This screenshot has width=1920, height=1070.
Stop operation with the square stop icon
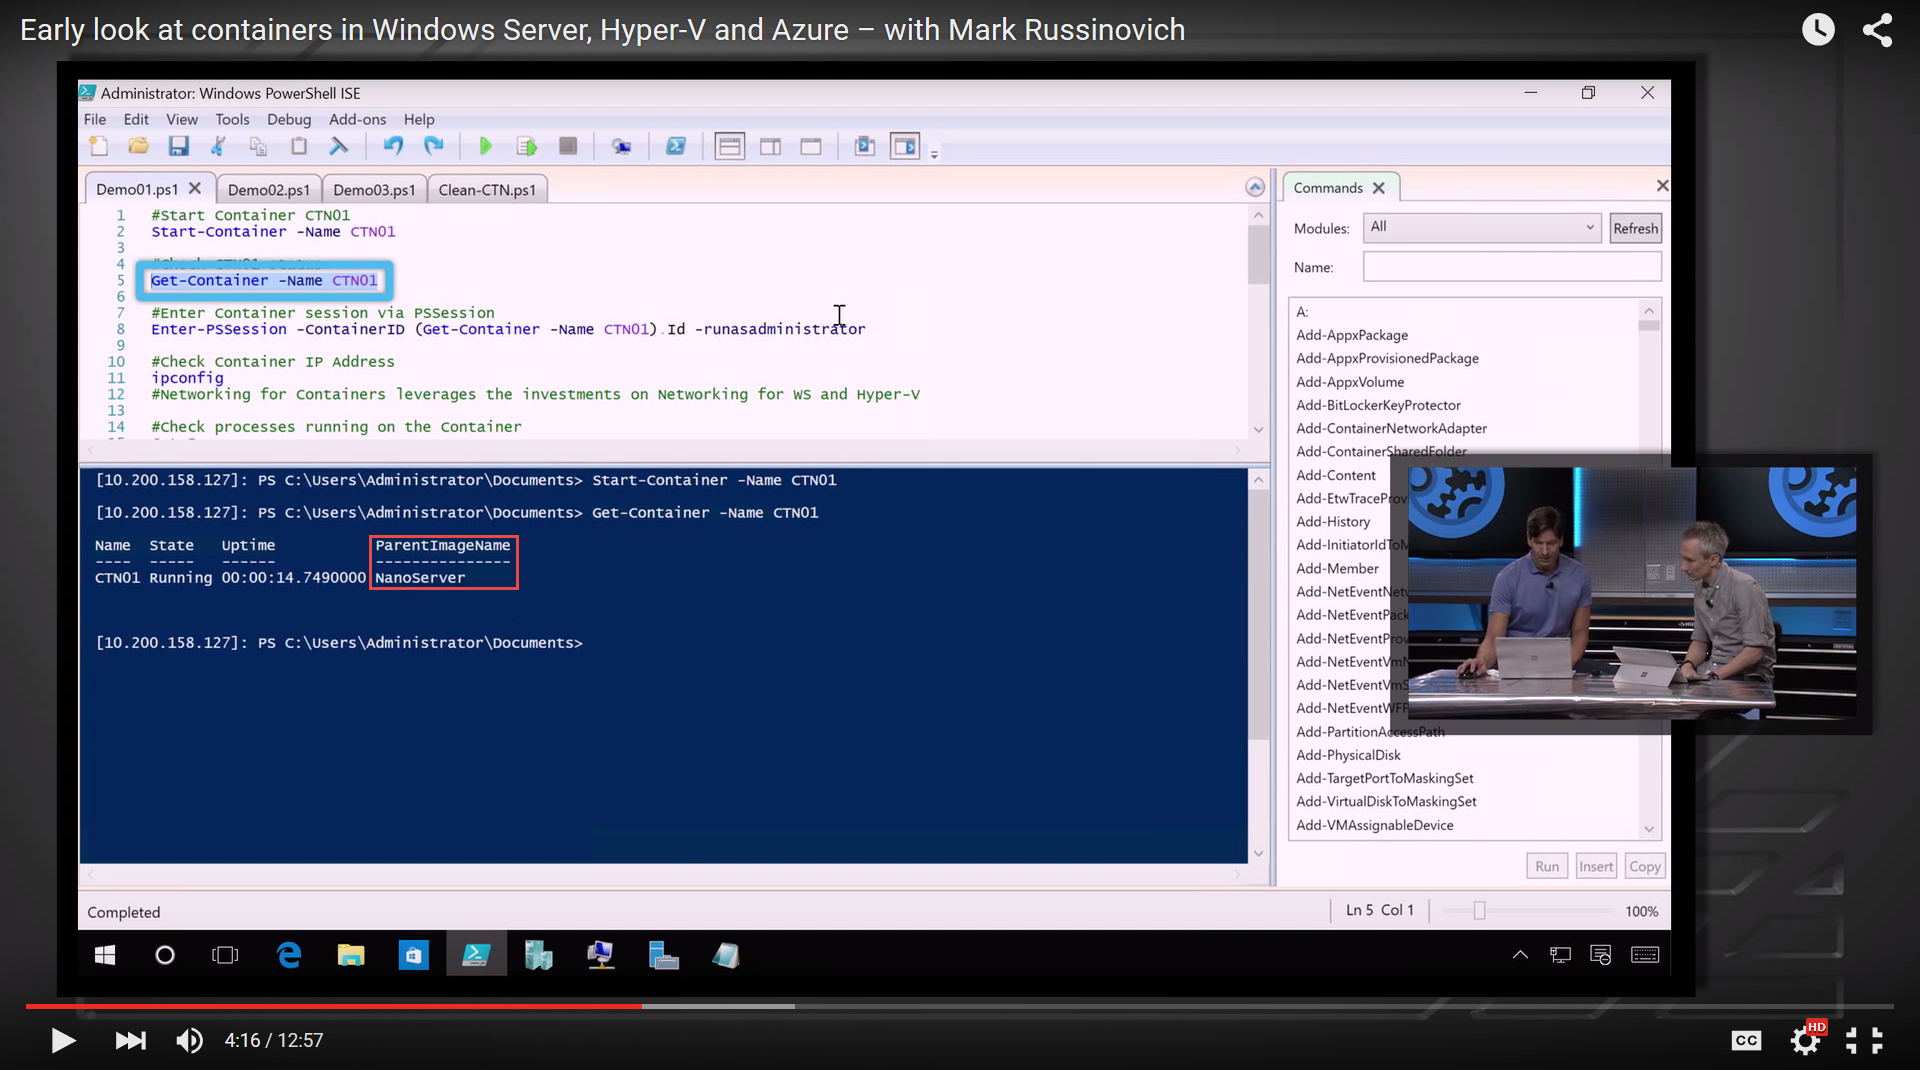point(568,147)
